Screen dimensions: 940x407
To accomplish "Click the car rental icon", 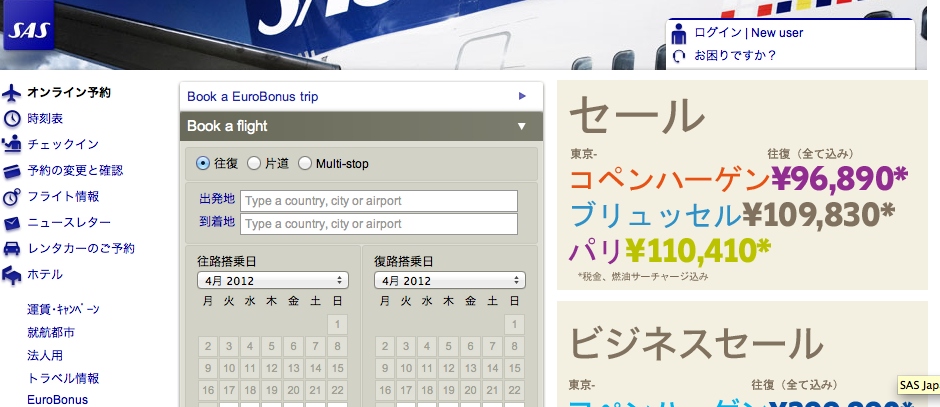I will click(11, 249).
